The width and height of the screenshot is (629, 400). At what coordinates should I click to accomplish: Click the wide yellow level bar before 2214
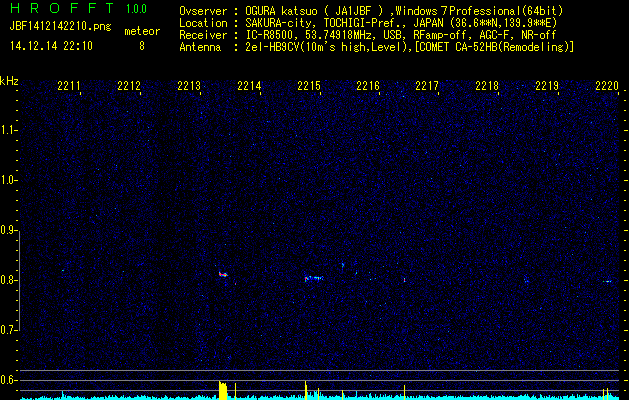[223, 390]
